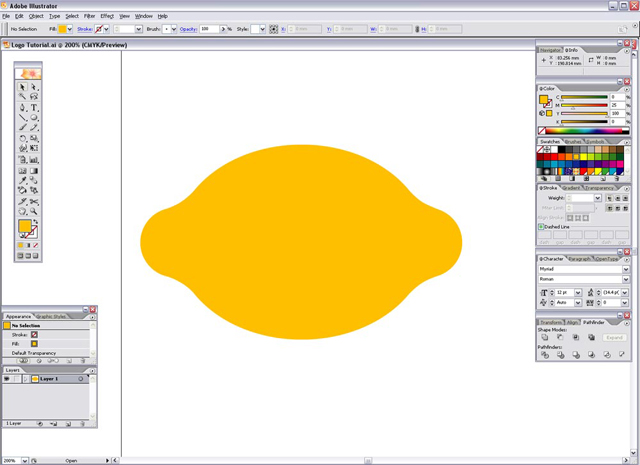Select the Free Transform tool
Screen dimensions: 640x465
pos(34,148)
